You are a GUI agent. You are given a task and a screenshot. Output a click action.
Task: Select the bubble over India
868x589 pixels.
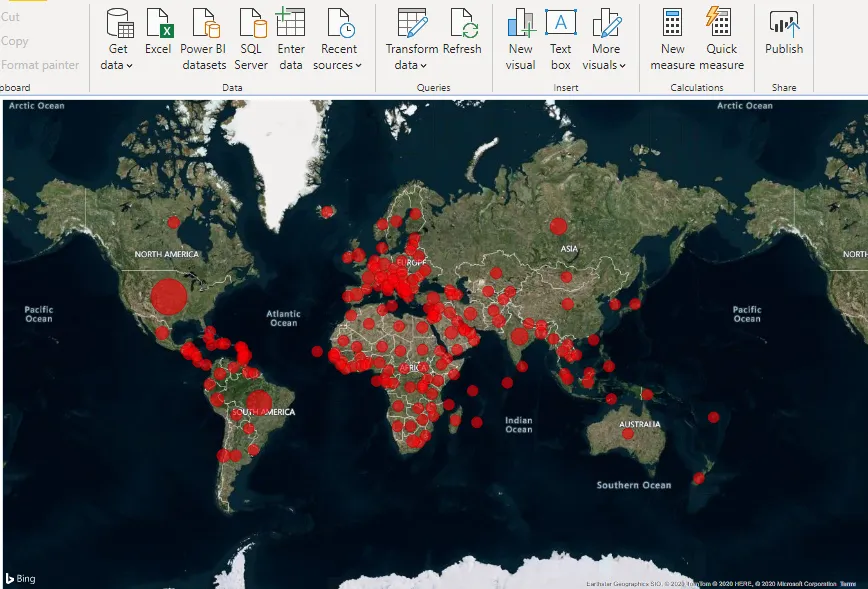519,336
